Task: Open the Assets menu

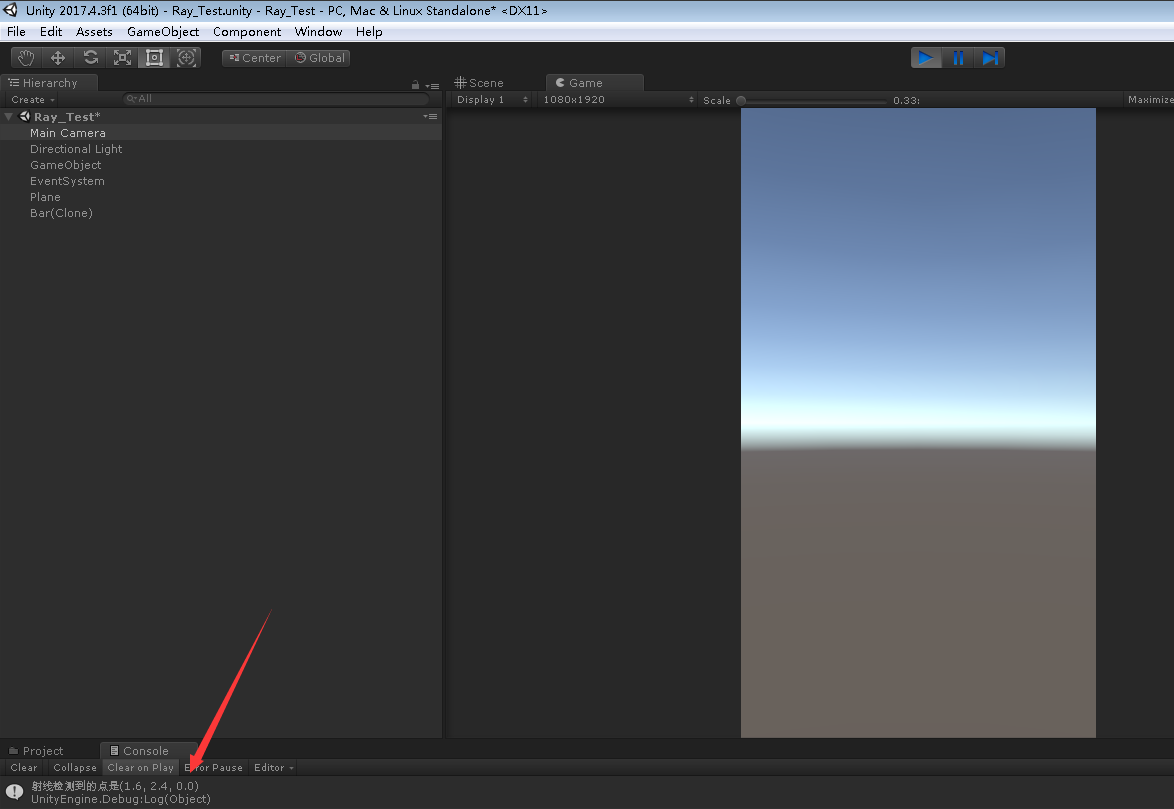Action: coord(94,31)
